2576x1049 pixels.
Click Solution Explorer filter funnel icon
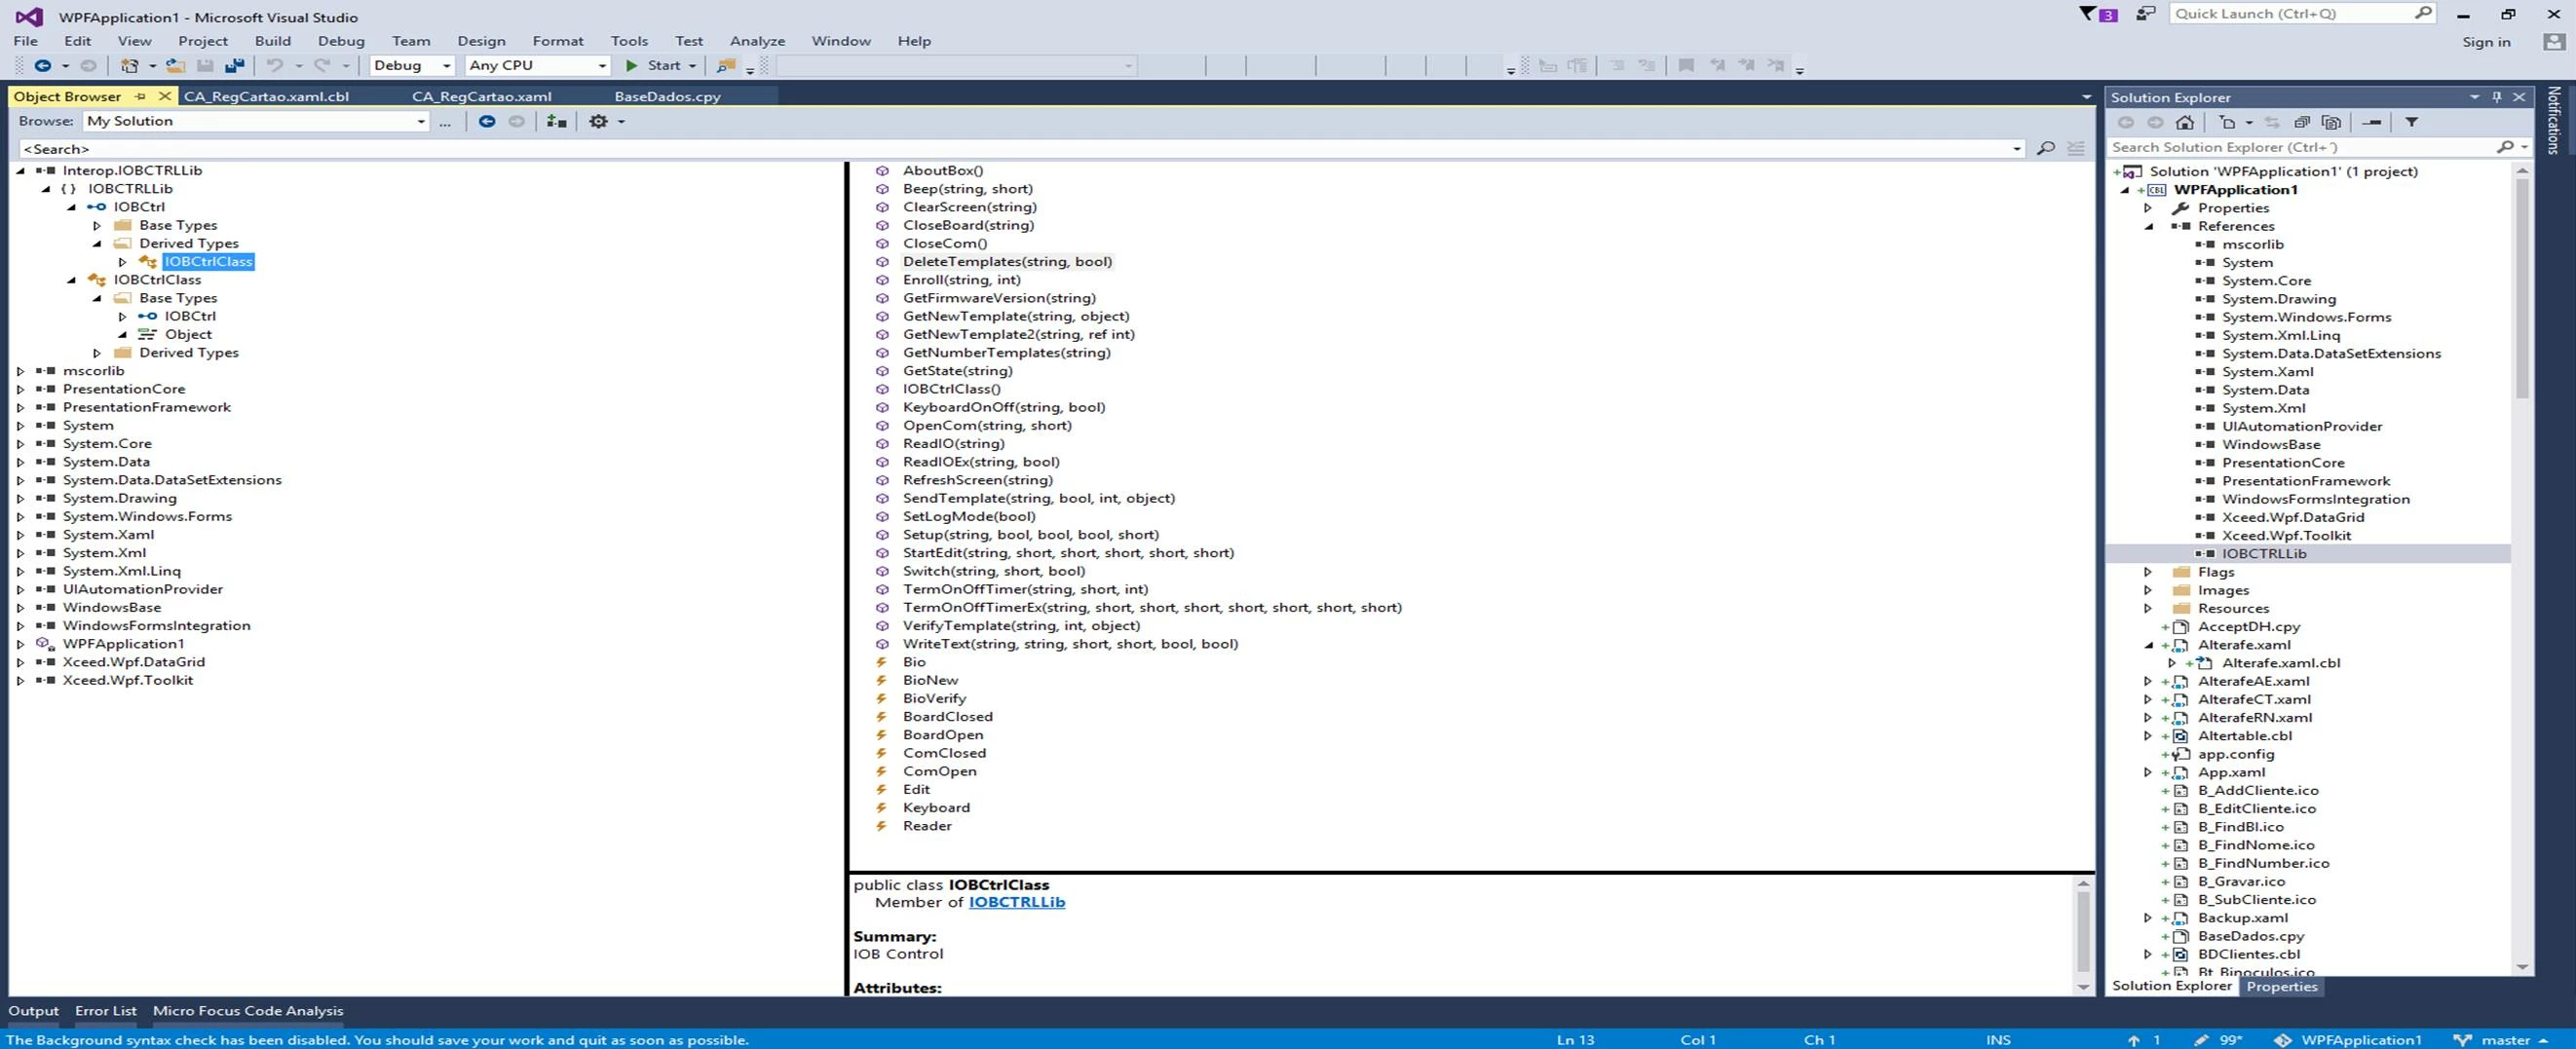coord(2412,122)
